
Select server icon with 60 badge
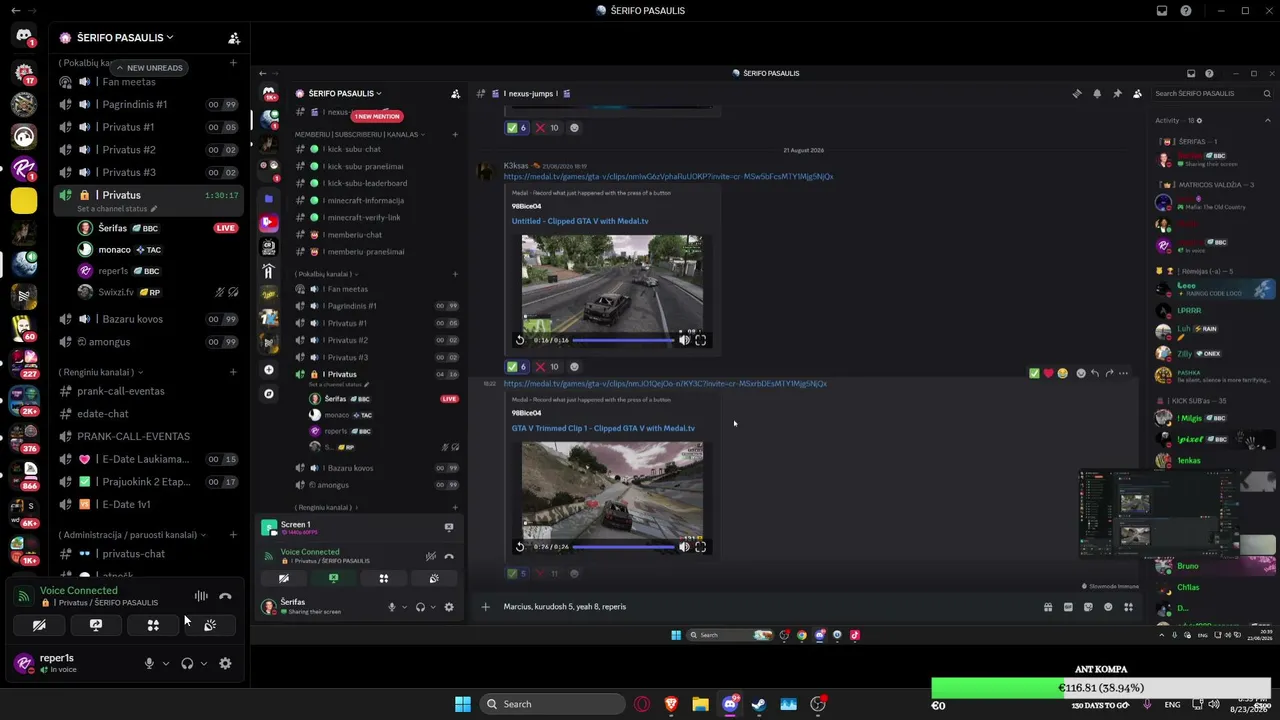(24, 327)
